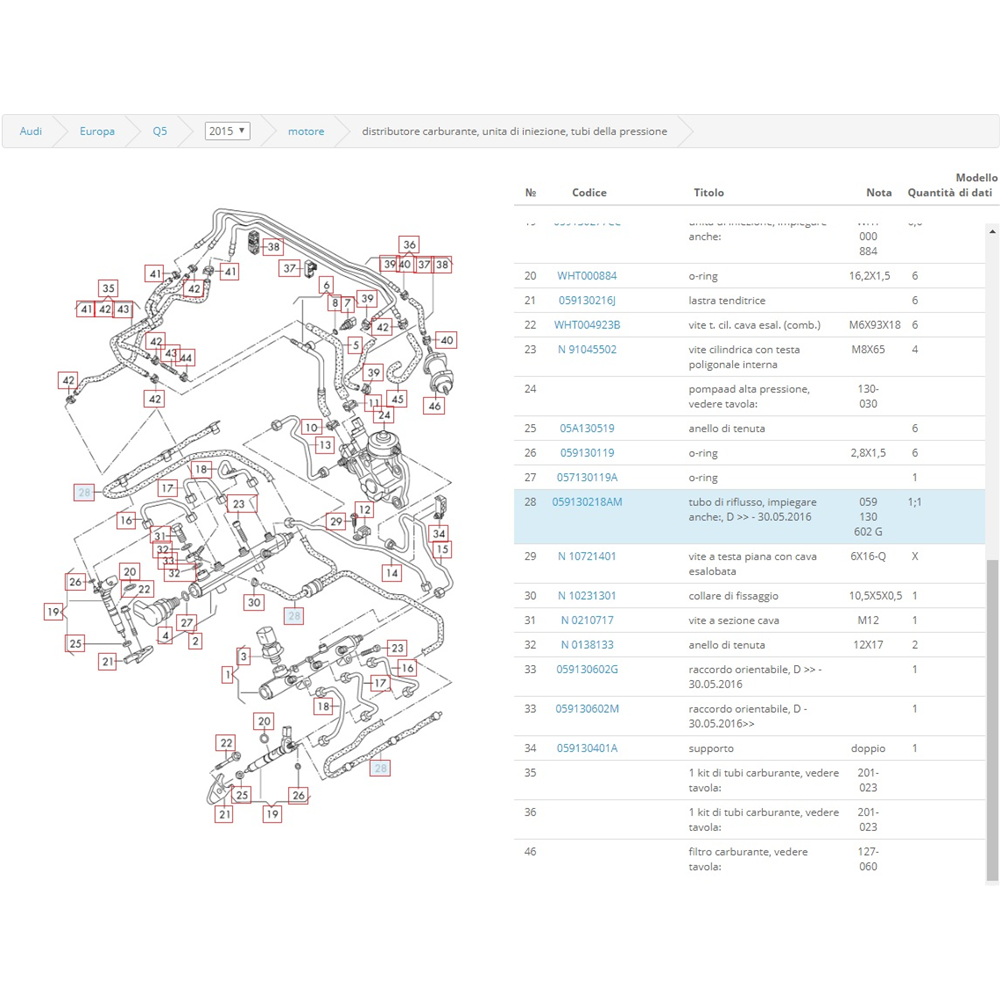Click the parts table scrollbar thumb
This screenshot has height=1000, width=1000.
[992, 720]
